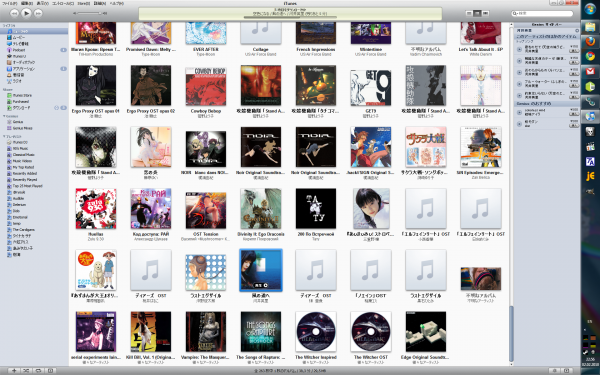The image size is (600, 375).
Task: Adjust the volume slider
Action: tap(90, 13)
